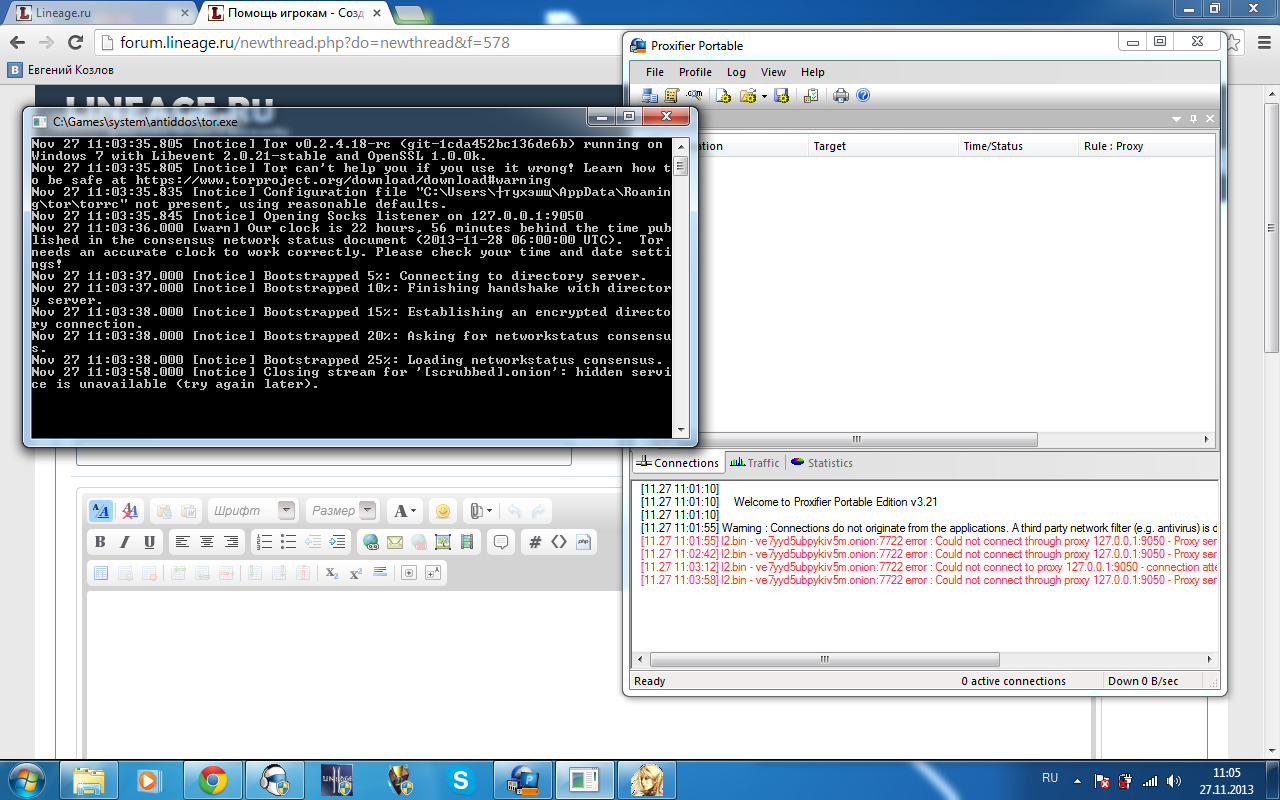Insert an email link icon
Viewport: 1280px width, 800px height.
pyautogui.click(x=395, y=542)
